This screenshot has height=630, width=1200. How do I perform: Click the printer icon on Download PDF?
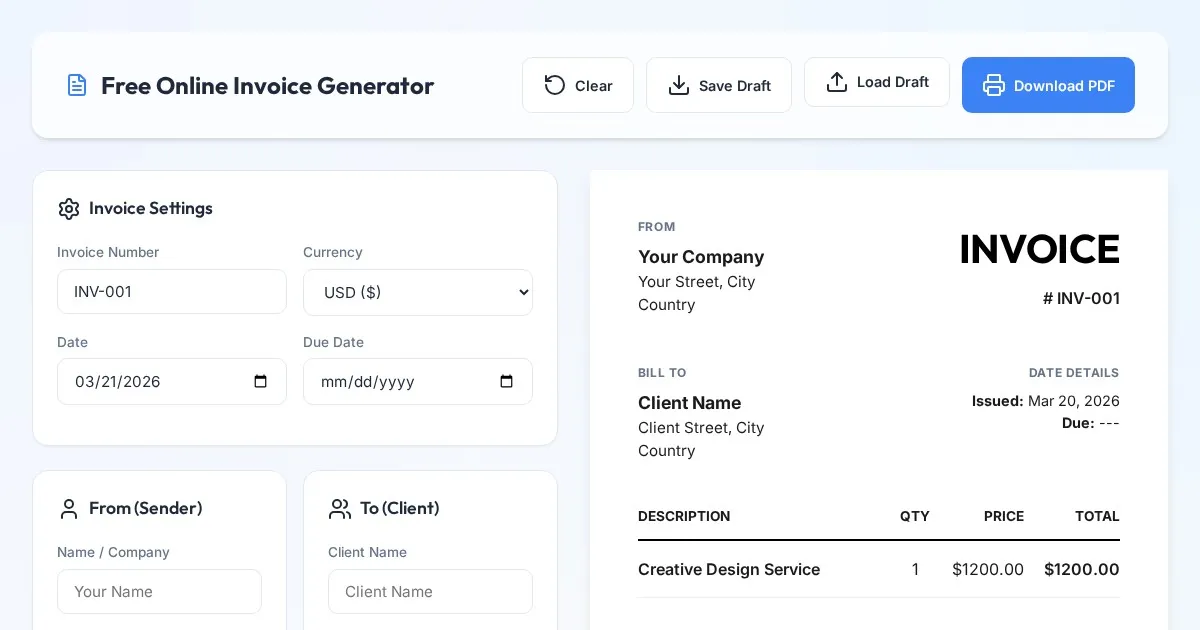pyautogui.click(x=993, y=85)
